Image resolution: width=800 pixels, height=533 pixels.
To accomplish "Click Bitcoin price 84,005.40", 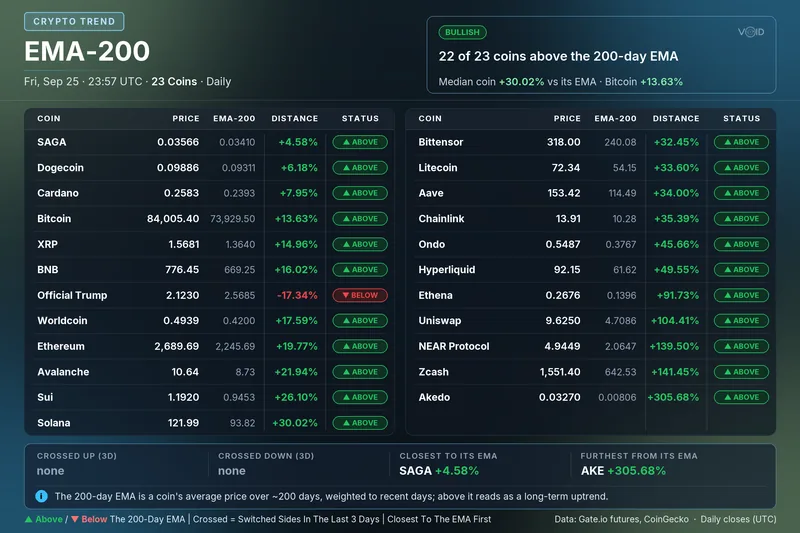I will 173,219.
